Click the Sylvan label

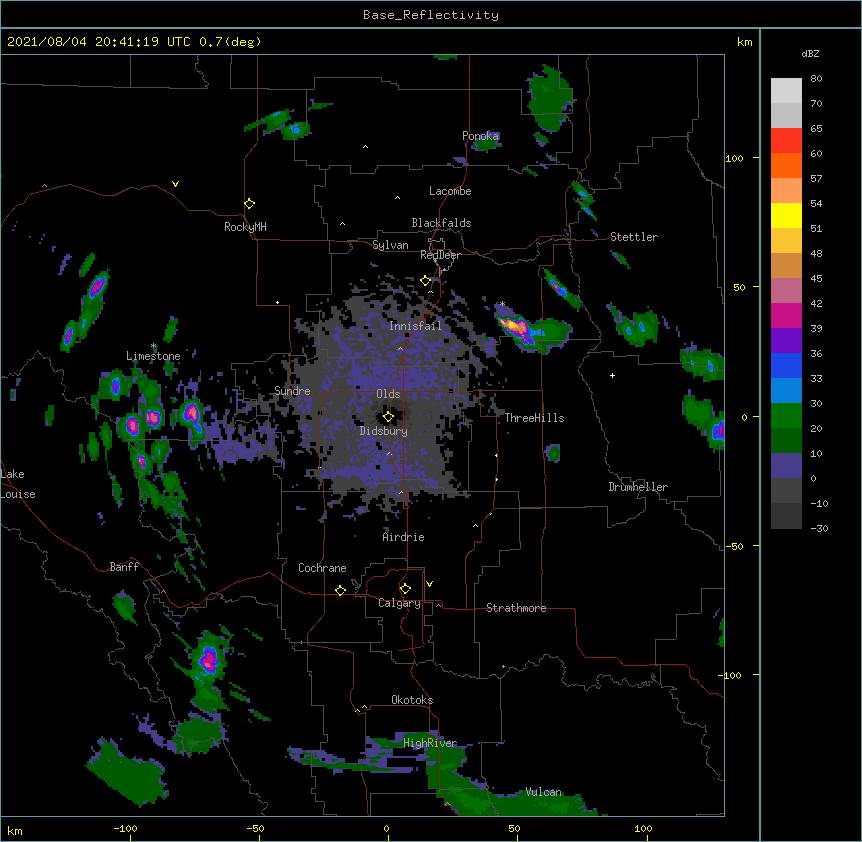pyautogui.click(x=390, y=245)
